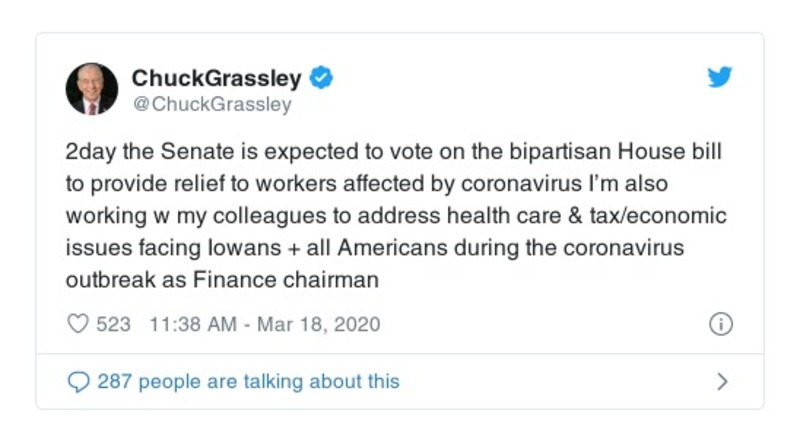Click the blue speech bubble icon
The image size is (800, 445).
pyautogui.click(x=77, y=381)
